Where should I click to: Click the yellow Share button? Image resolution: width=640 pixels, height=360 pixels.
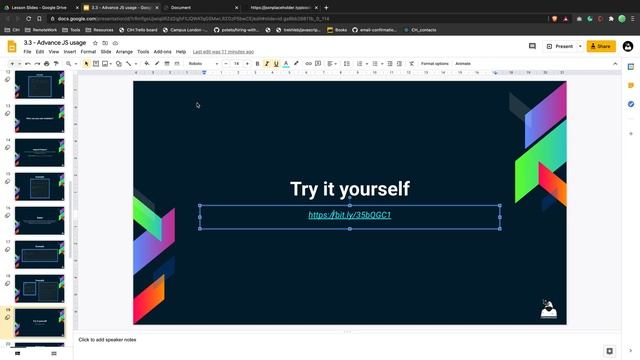point(601,46)
